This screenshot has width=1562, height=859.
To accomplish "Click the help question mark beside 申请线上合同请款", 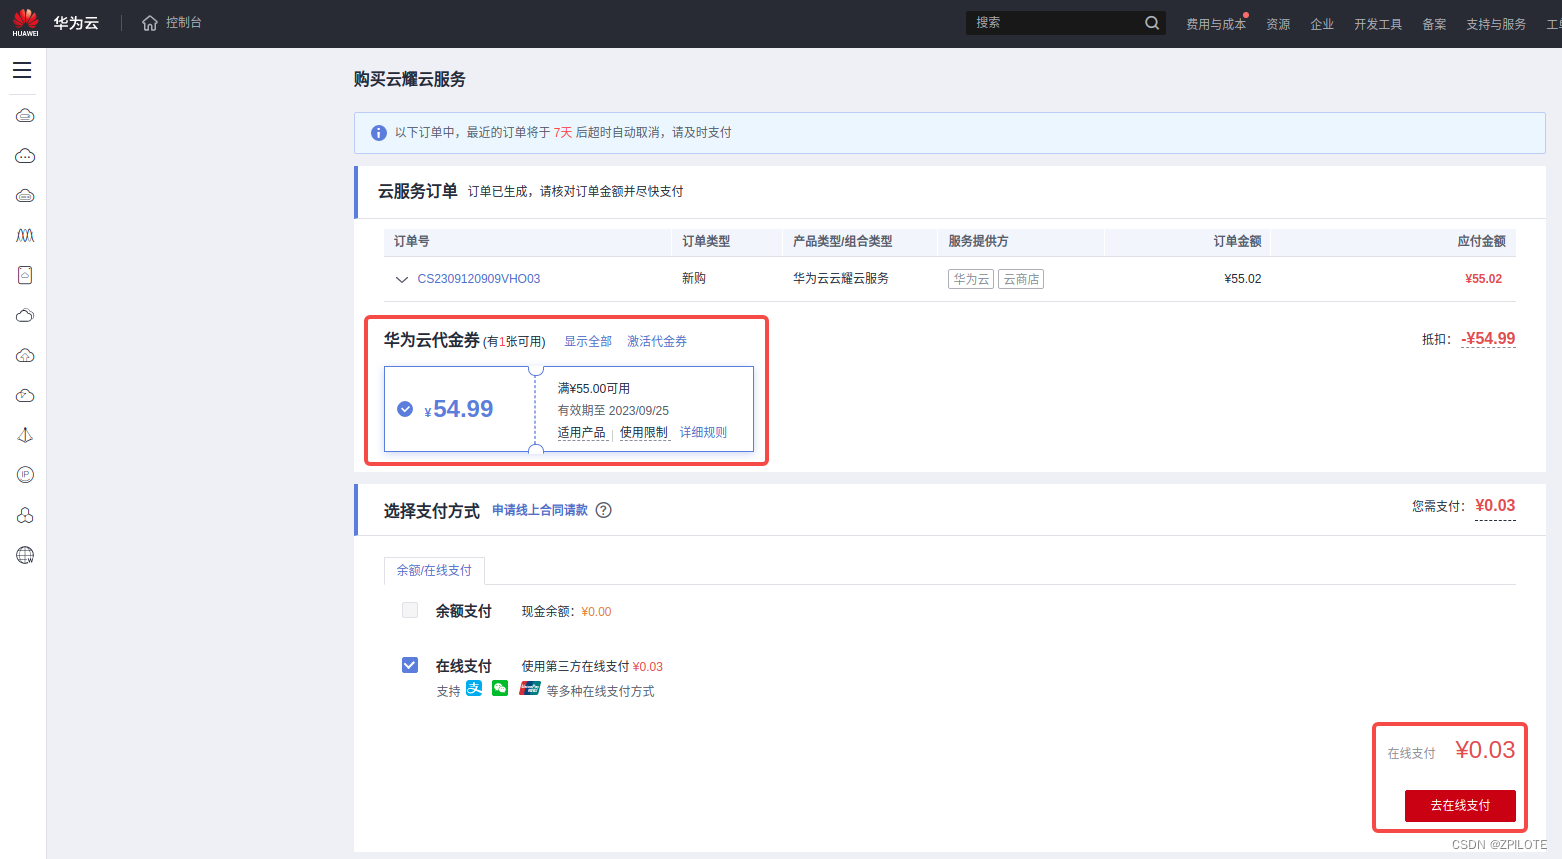I will [x=604, y=510].
